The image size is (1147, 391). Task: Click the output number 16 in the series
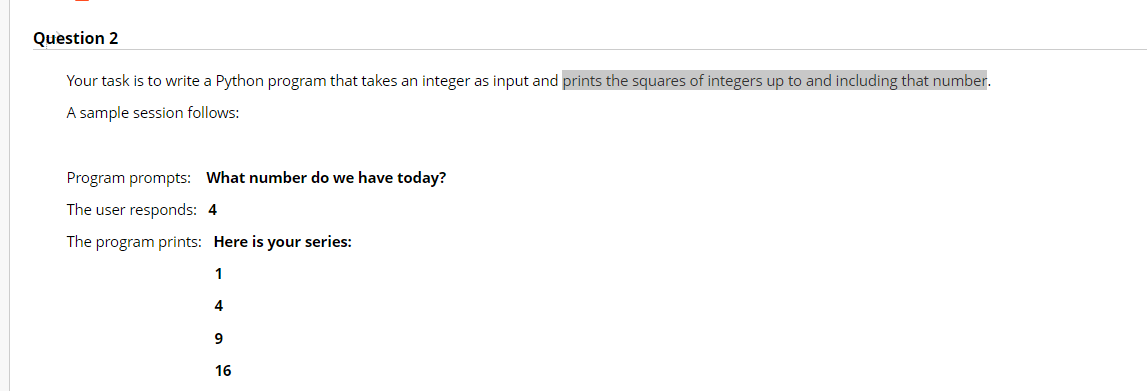(x=223, y=371)
